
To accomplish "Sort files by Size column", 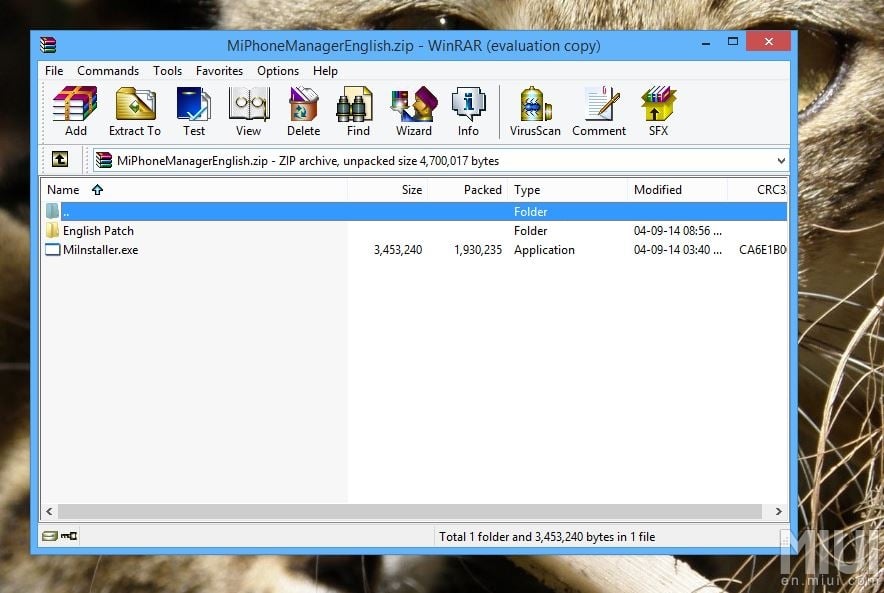I will [x=388, y=190].
